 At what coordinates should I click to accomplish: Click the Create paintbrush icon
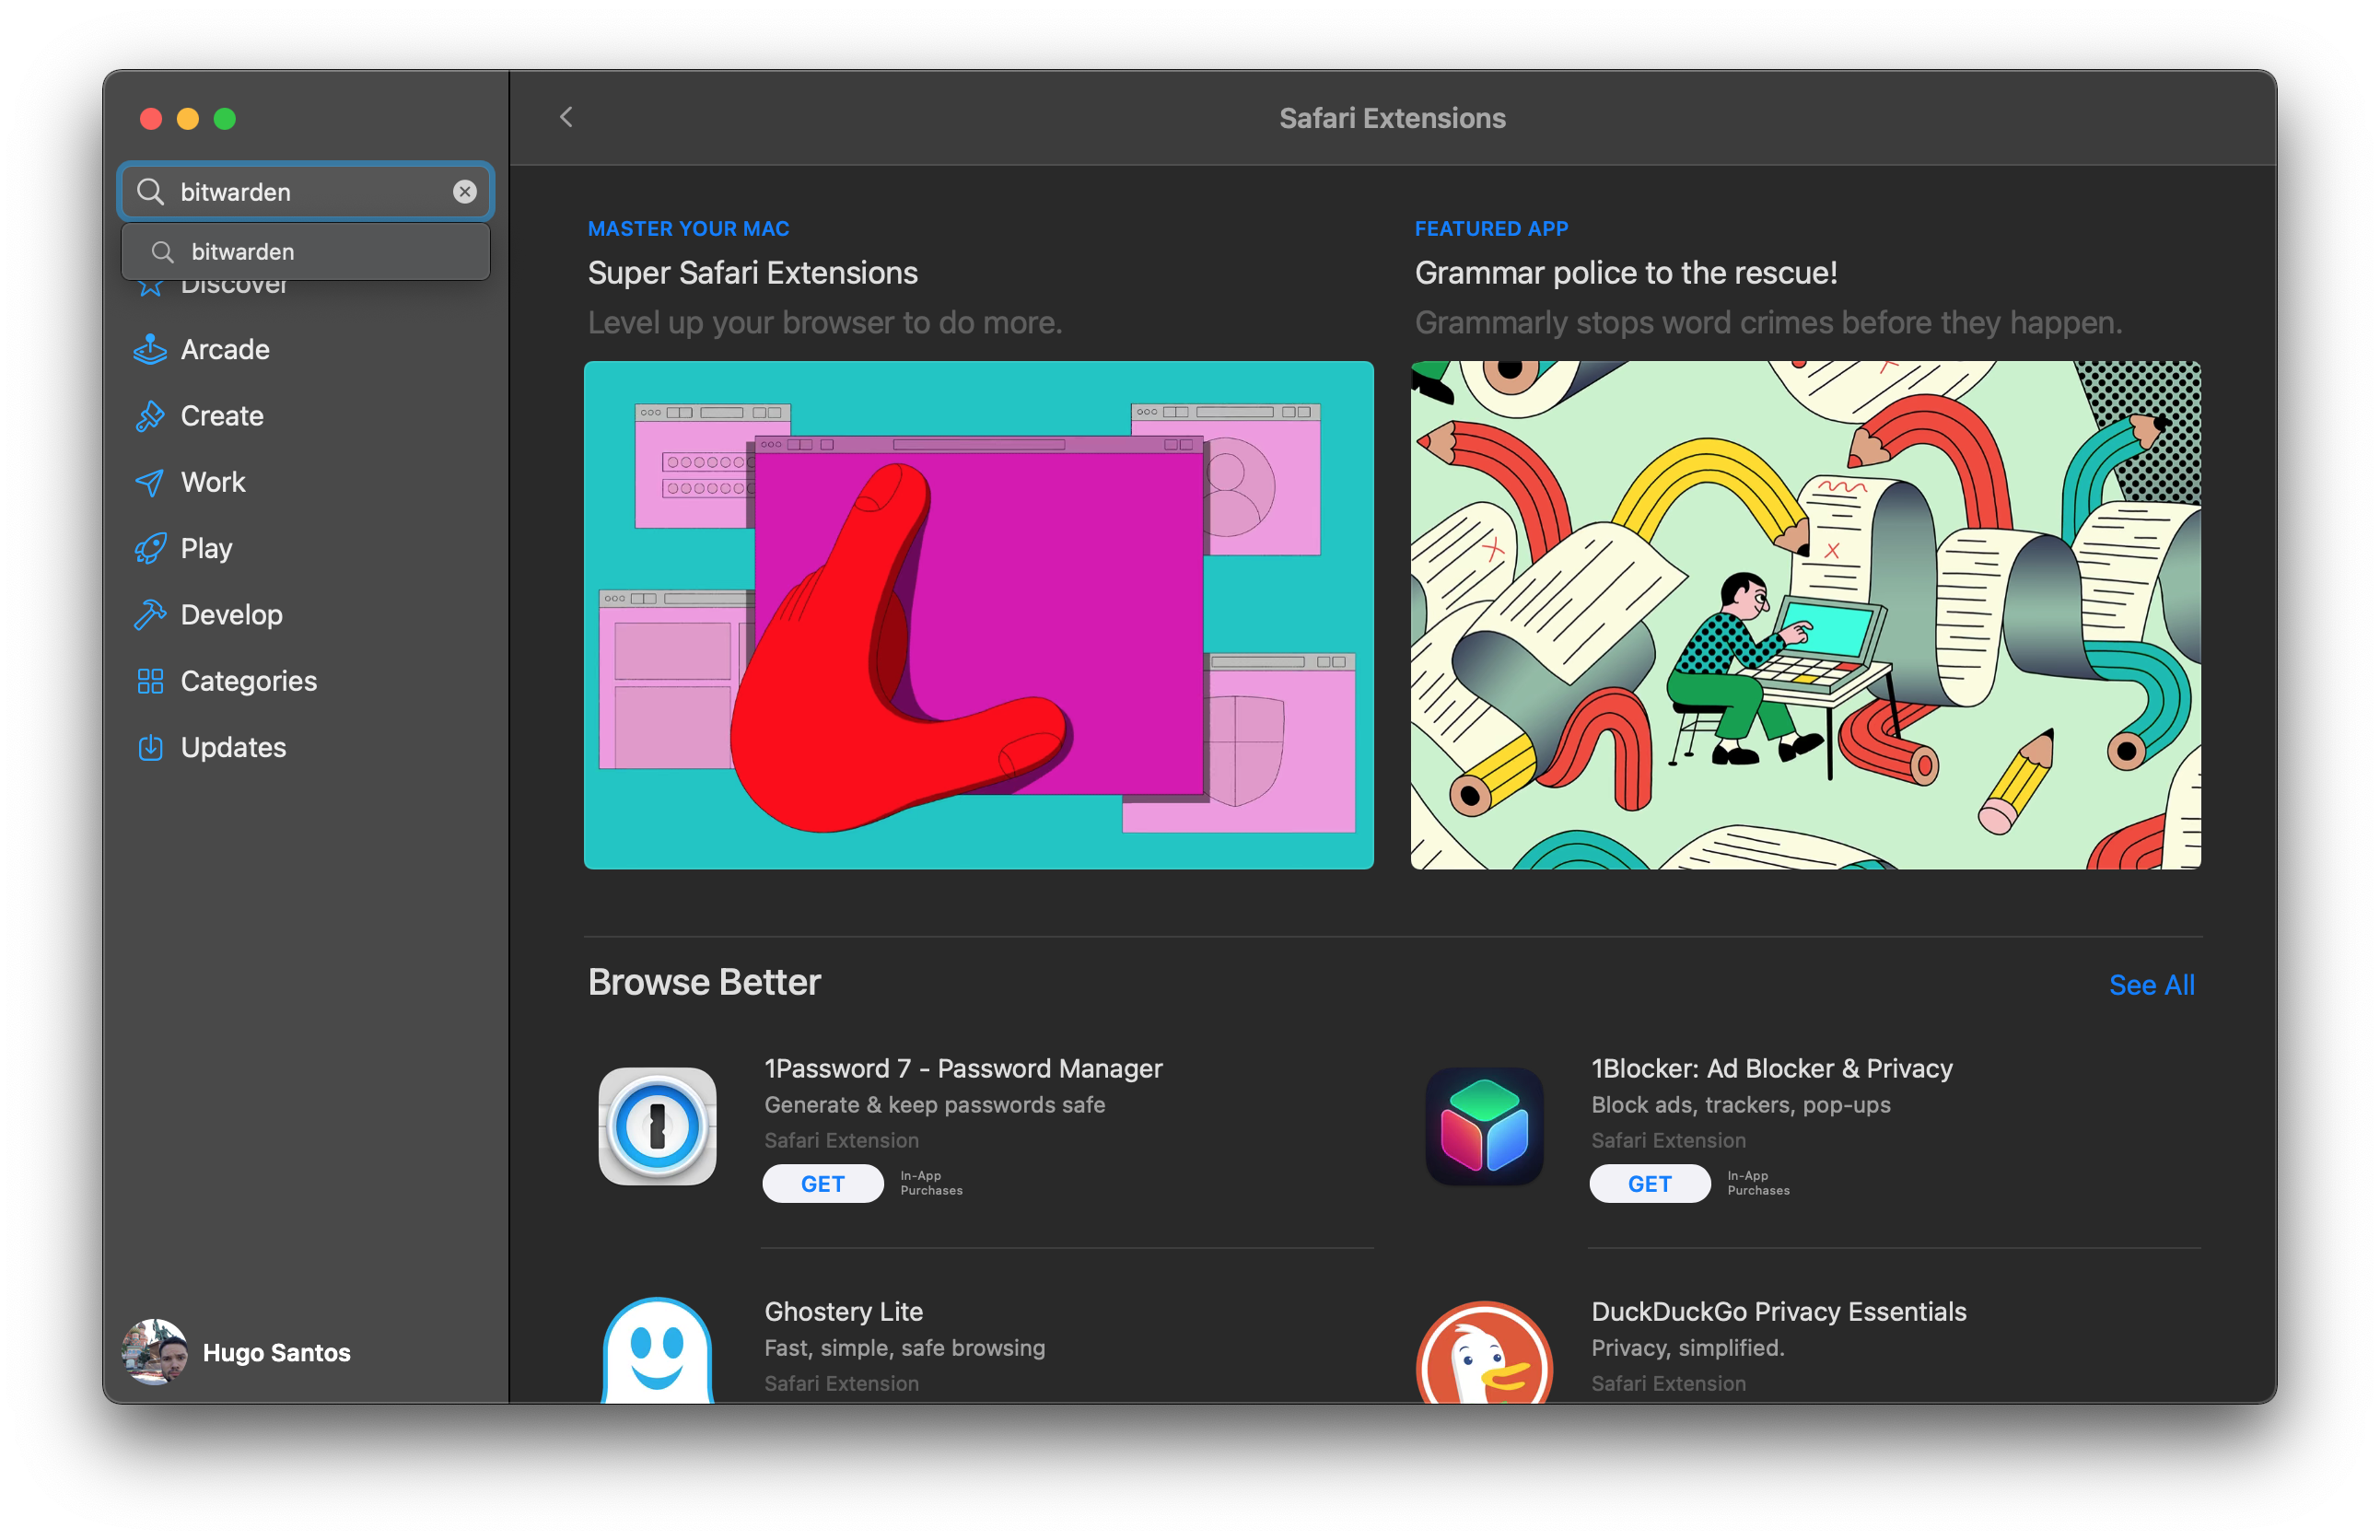(150, 416)
